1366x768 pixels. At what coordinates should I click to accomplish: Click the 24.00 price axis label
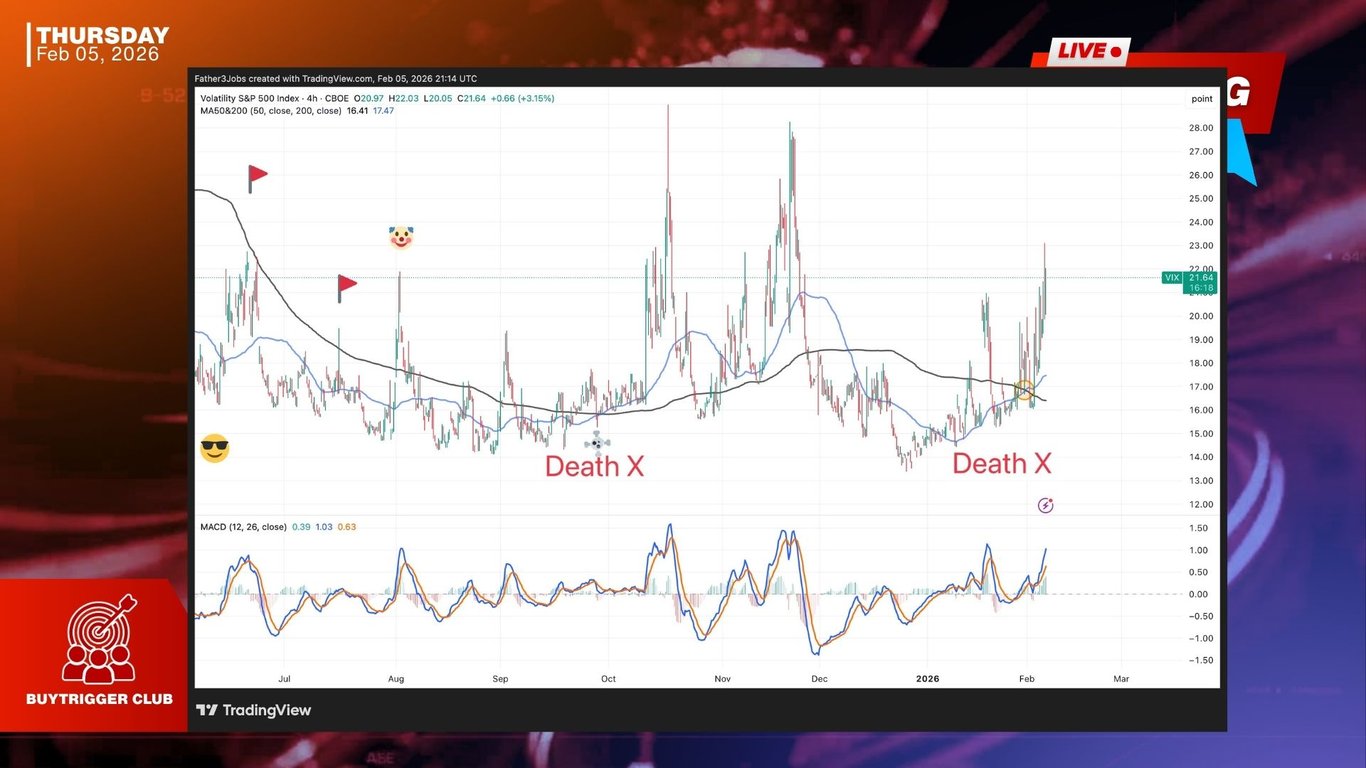1201,222
